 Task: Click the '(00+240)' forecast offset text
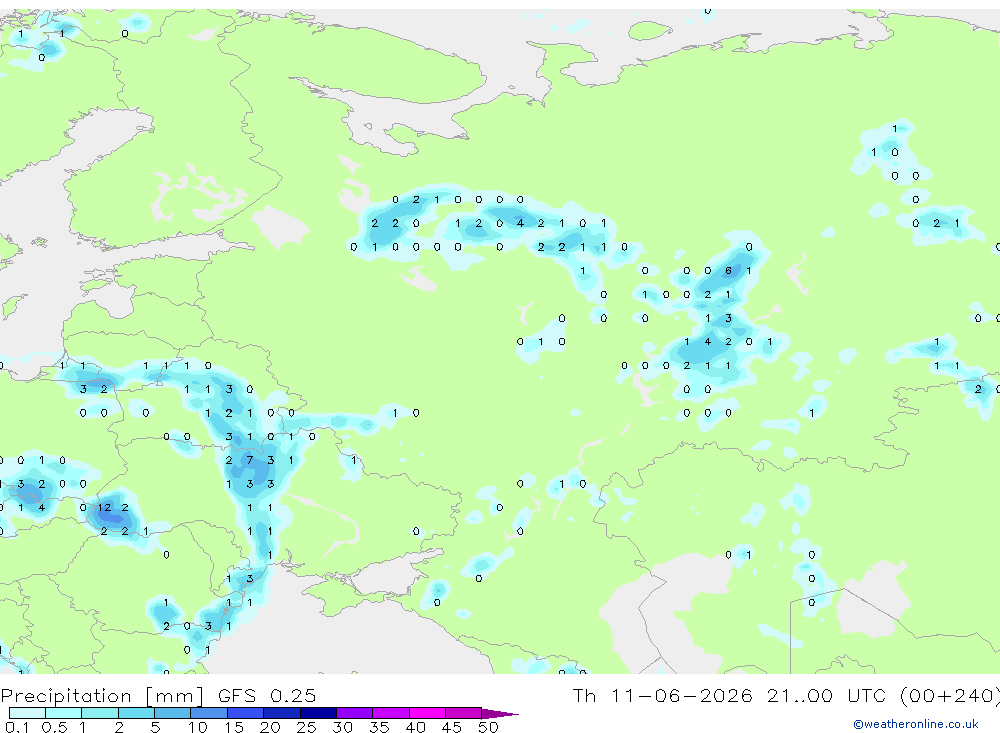click(x=950, y=696)
